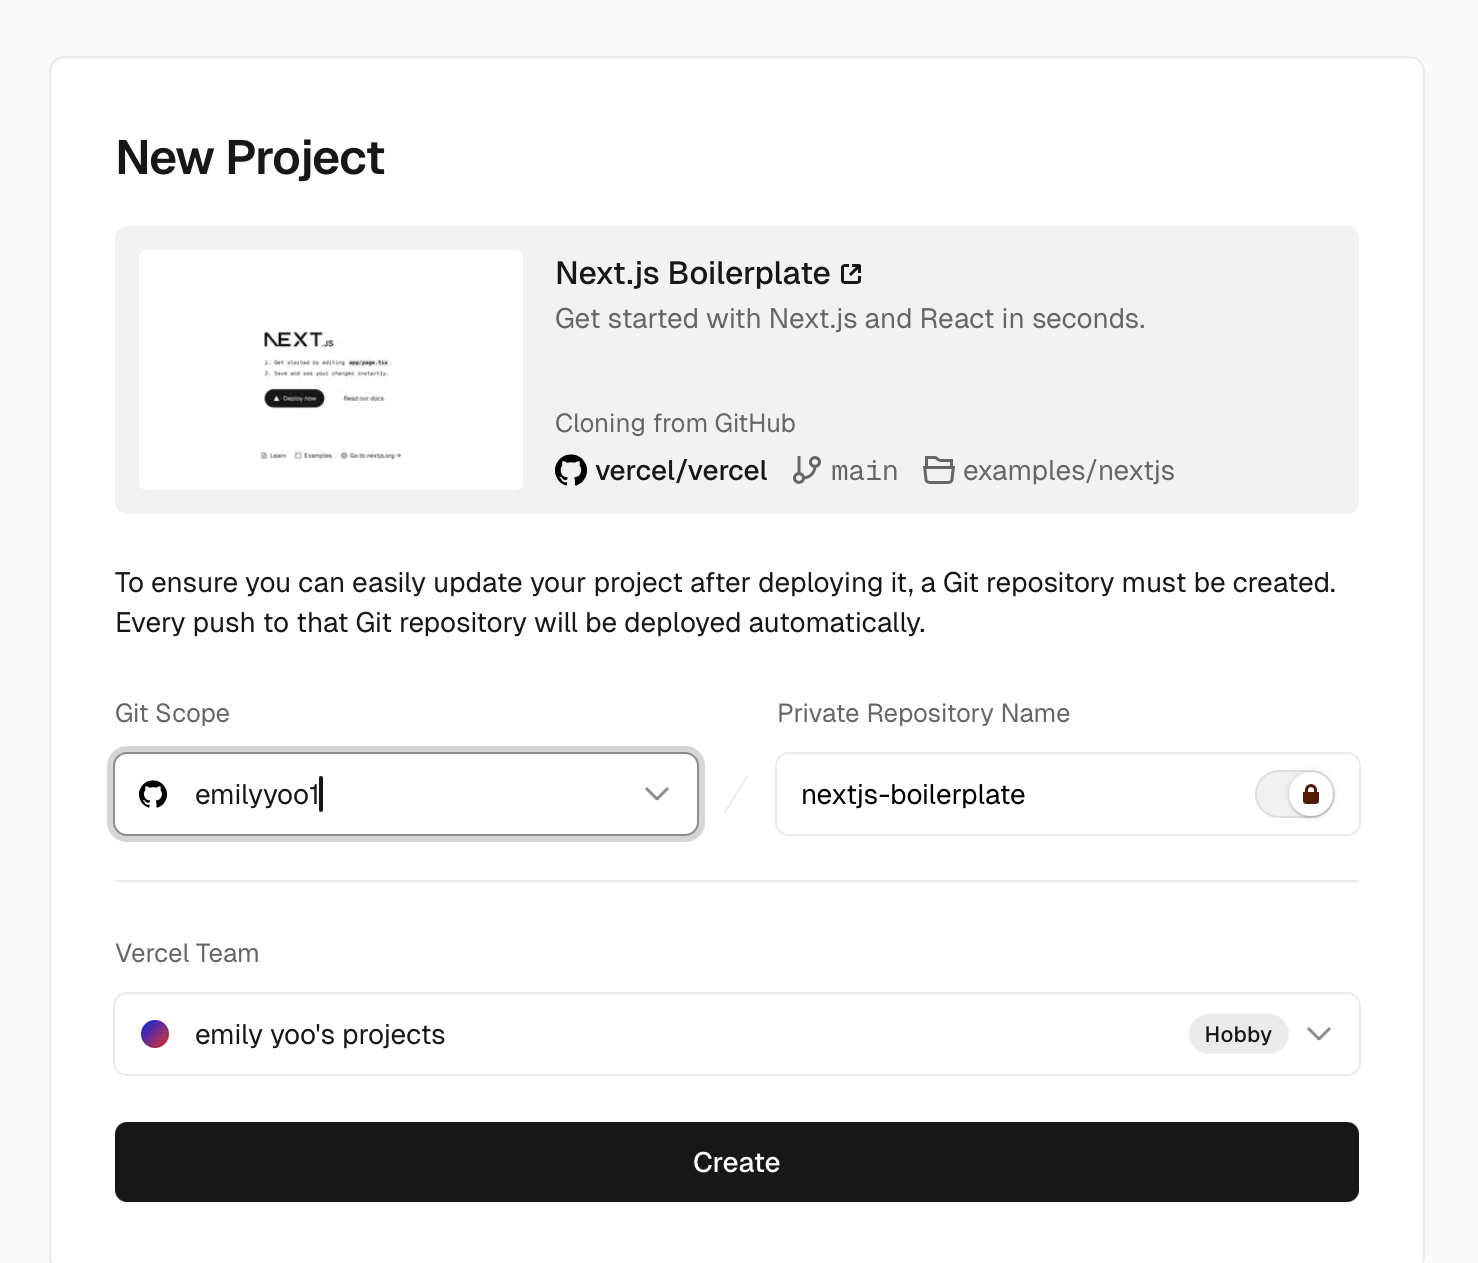Click the lock icon in the repository name field
Image resolution: width=1478 pixels, height=1263 pixels.
coord(1311,794)
